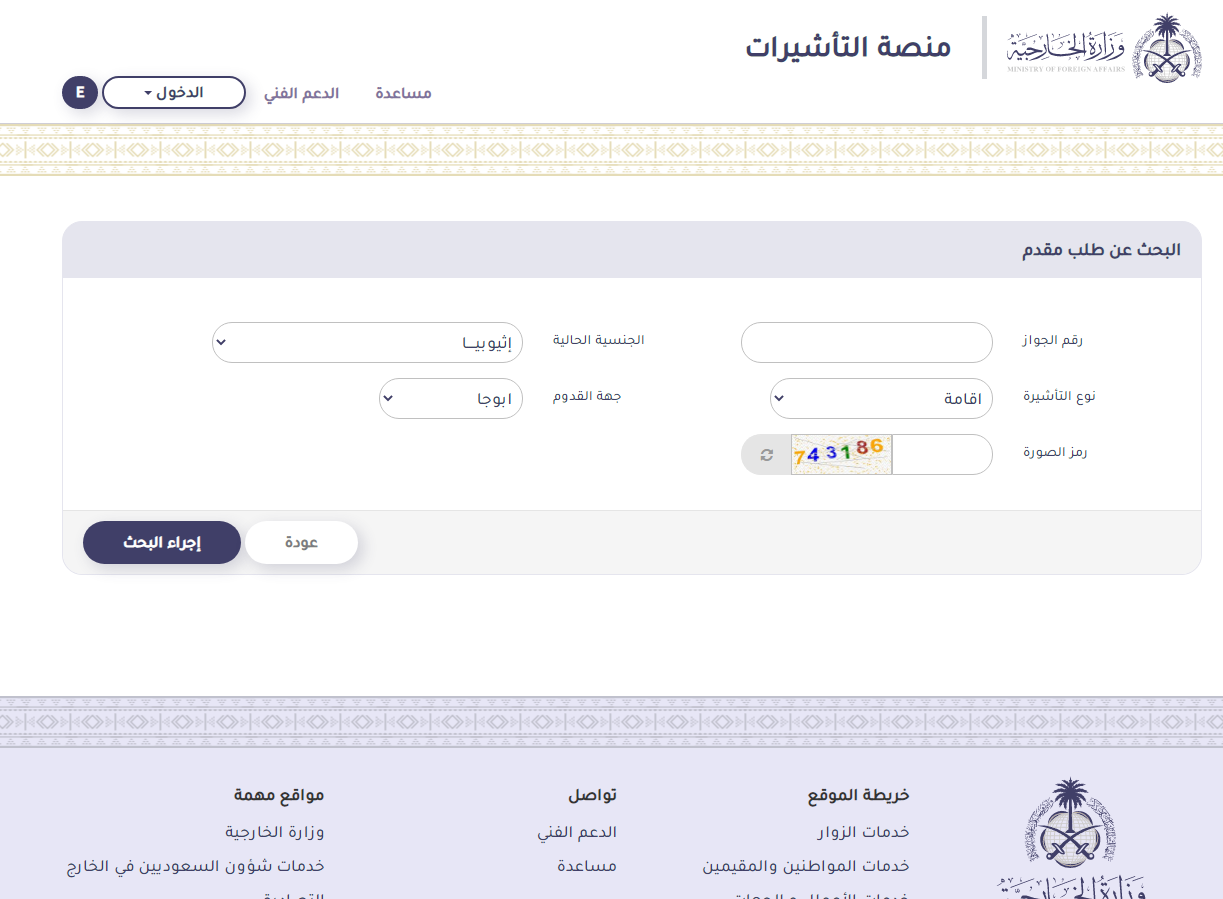Image resolution: width=1223 pixels, height=899 pixels.
Task: Follow footer link خدمات المواطنين والمقيمين
Action: [x=805, y=866]
